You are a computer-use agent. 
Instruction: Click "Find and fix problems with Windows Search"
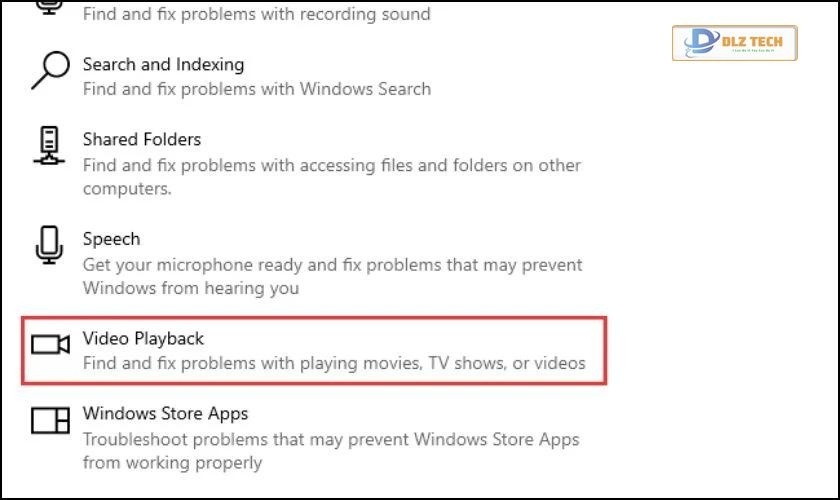coord(256,89)
